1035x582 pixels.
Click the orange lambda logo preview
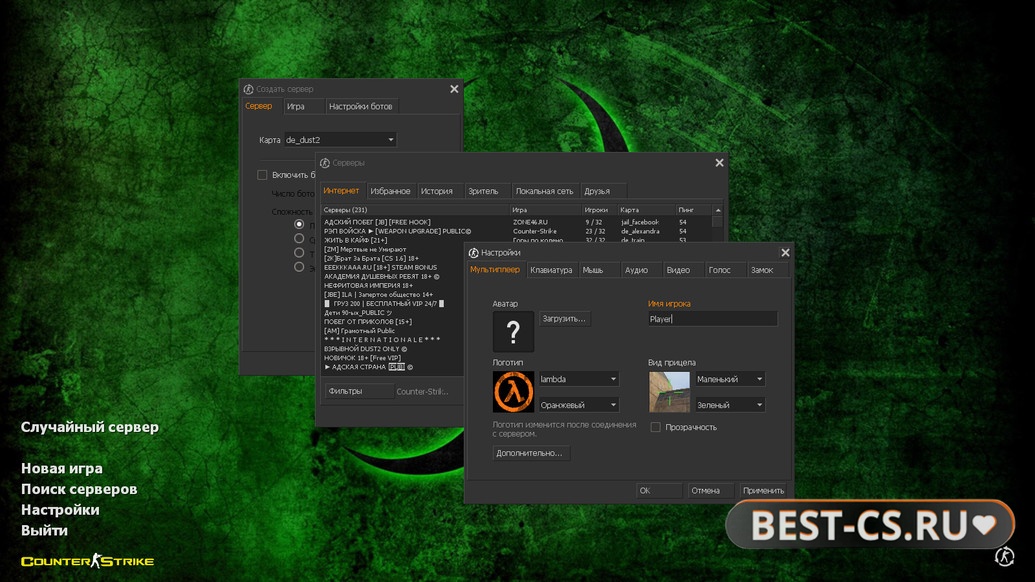[x=513, y=391]
